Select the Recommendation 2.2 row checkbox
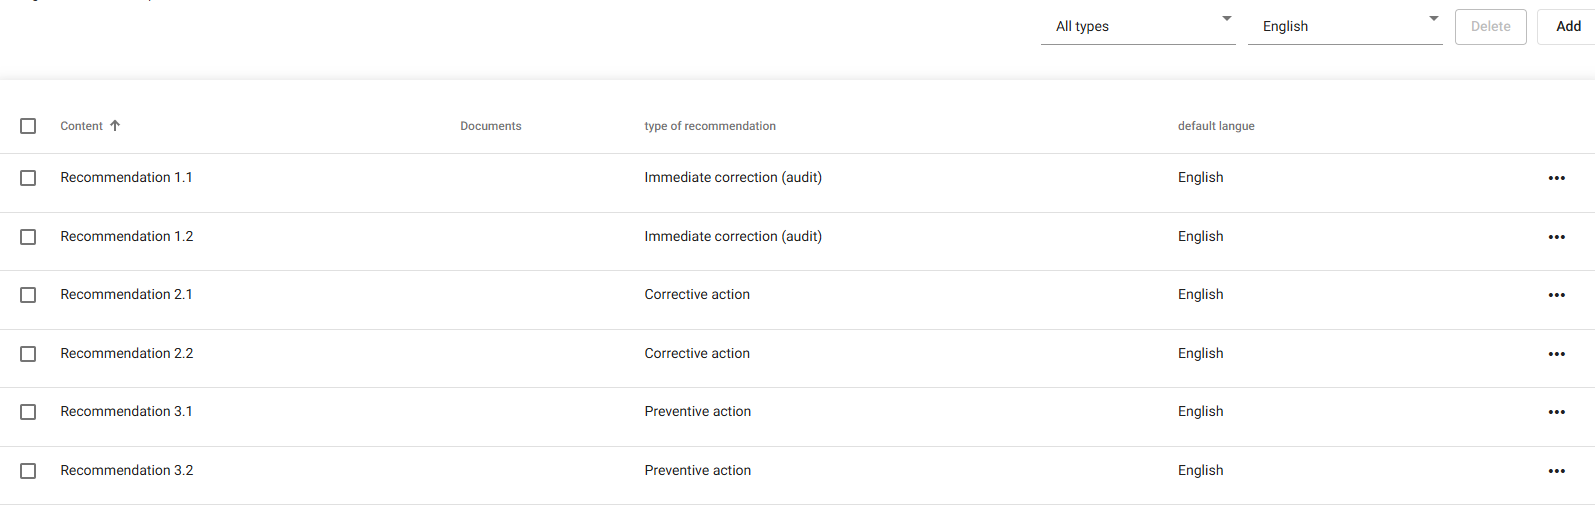 click(28, 354)
